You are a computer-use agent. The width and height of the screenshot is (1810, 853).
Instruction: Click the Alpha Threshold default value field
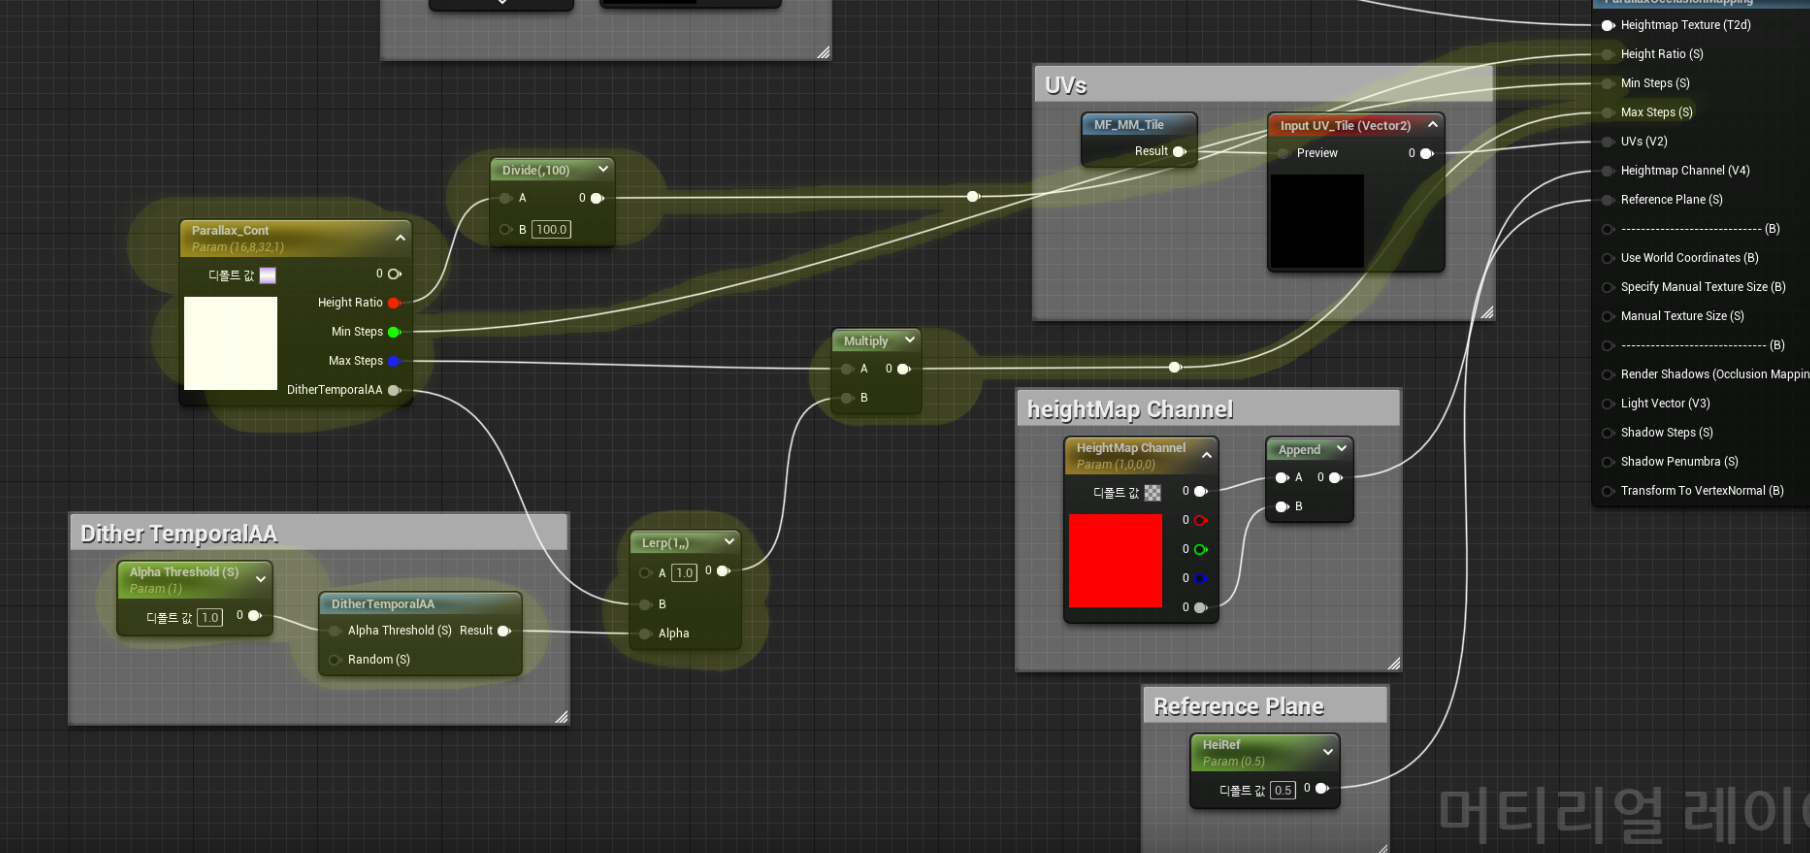[210, 617]
